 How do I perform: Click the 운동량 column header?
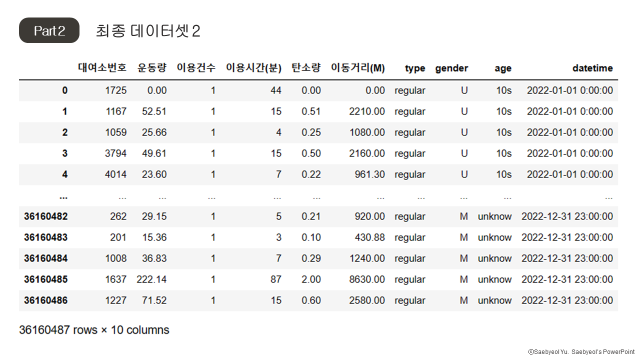click(x=152, y=68)
